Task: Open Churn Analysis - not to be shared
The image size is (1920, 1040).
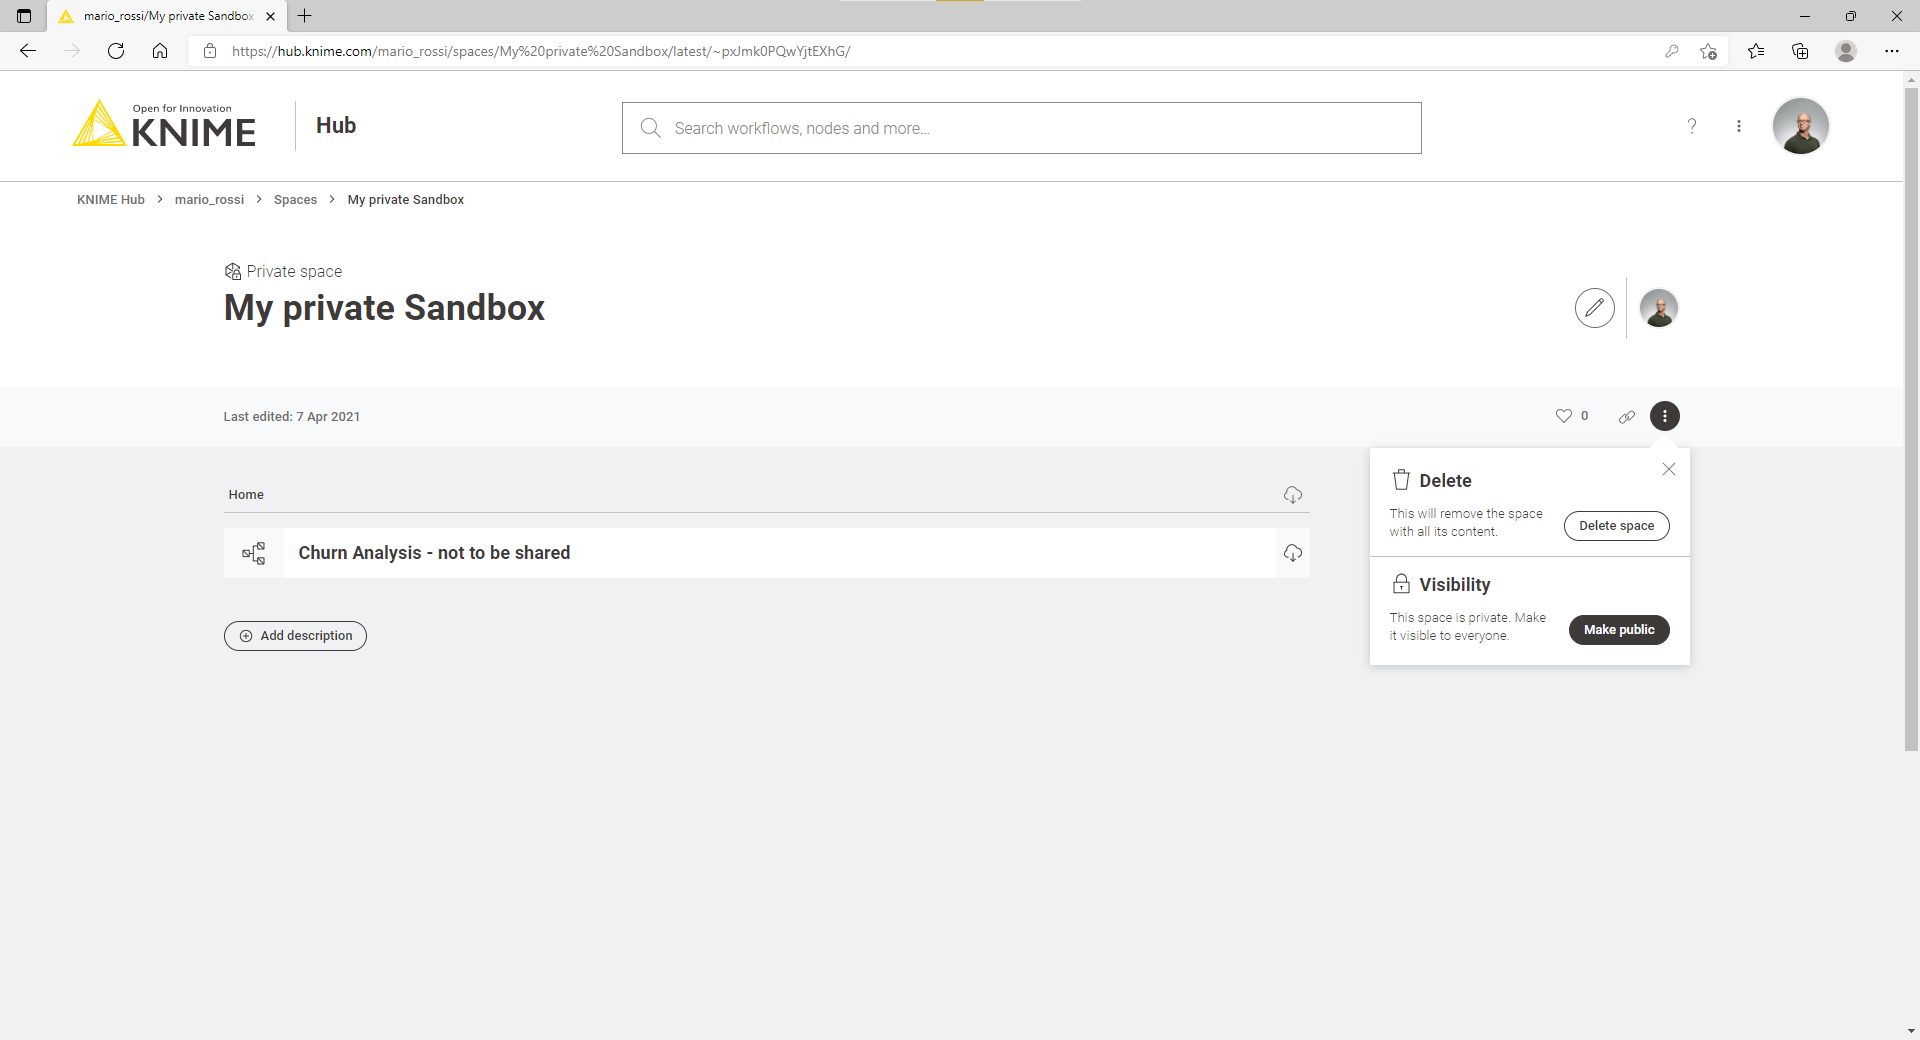Action: tap(434, 553)
